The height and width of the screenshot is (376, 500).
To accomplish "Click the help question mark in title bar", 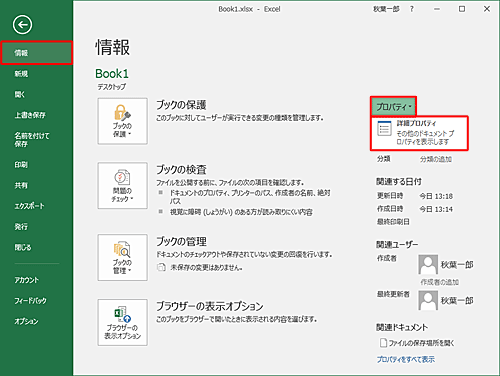I will (412, 9).
